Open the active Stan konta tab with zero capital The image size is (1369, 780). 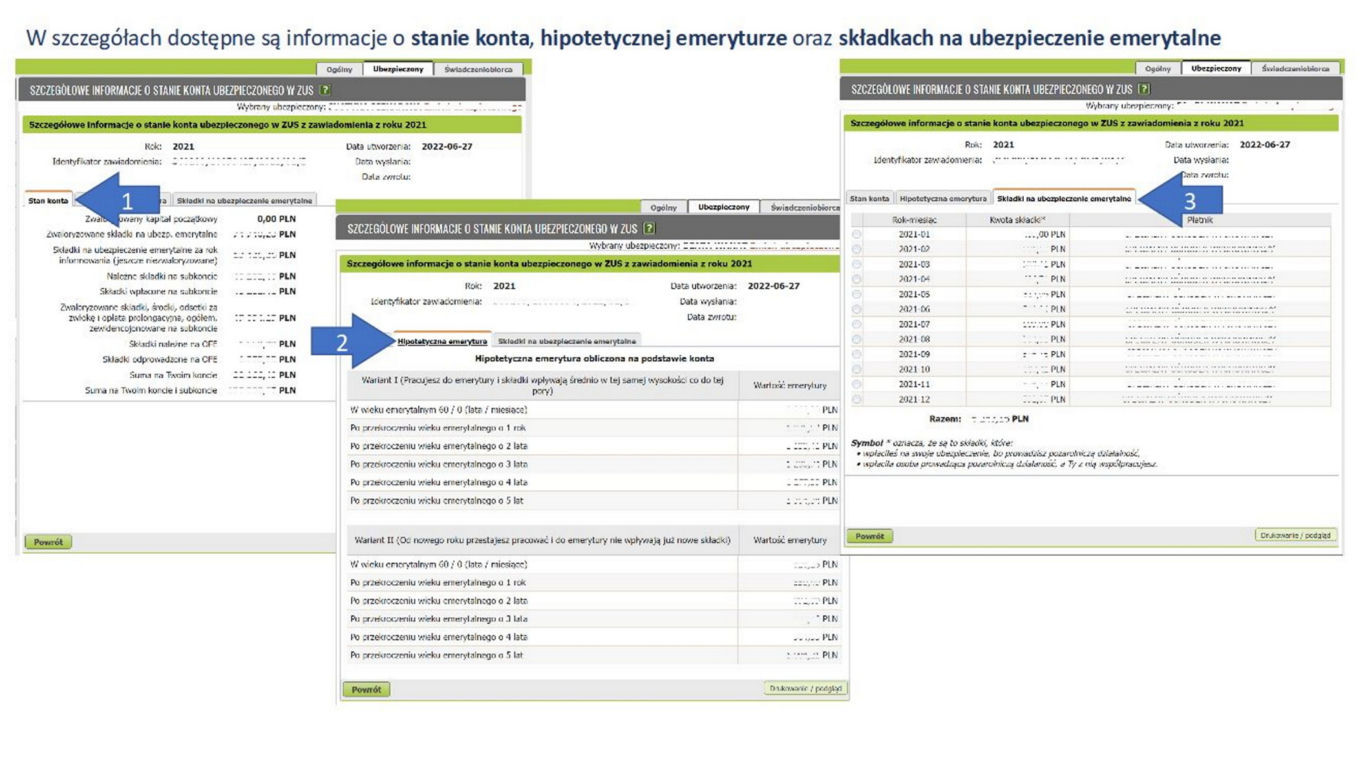[47, 200]
